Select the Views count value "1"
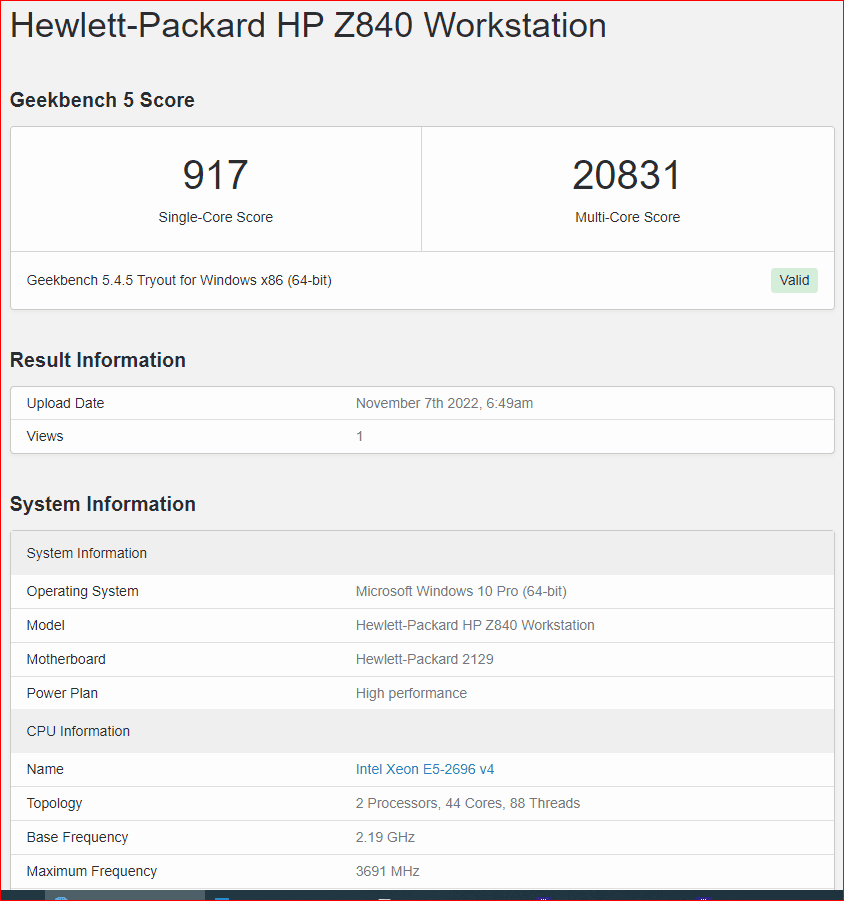 click(360, 436)
